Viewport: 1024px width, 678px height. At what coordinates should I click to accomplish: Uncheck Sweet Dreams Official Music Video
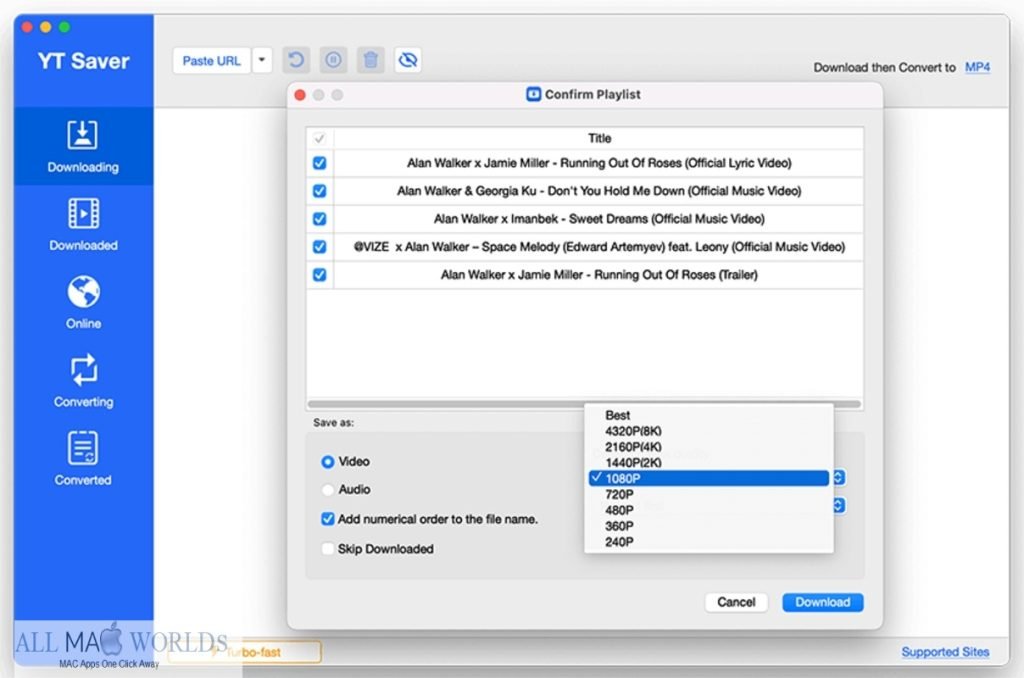319,219
